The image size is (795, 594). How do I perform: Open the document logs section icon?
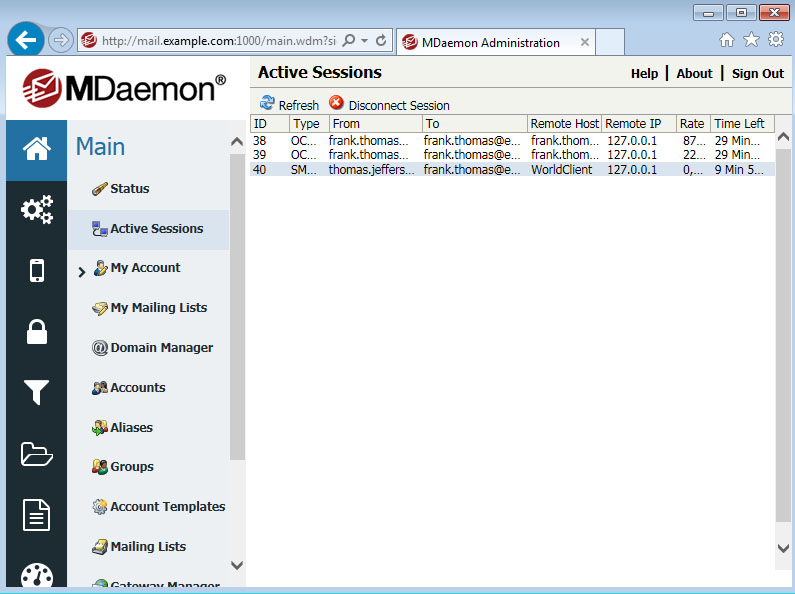(x=37, y=515)
